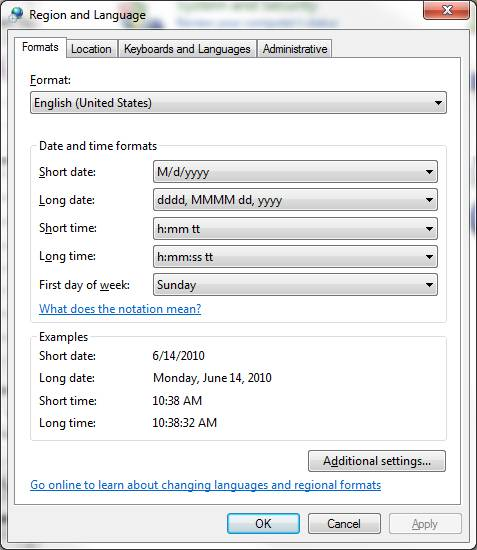Open the Keyboards and Languages tab
The width and height of the screenshot is (477, 550).
tap(187, 49)
